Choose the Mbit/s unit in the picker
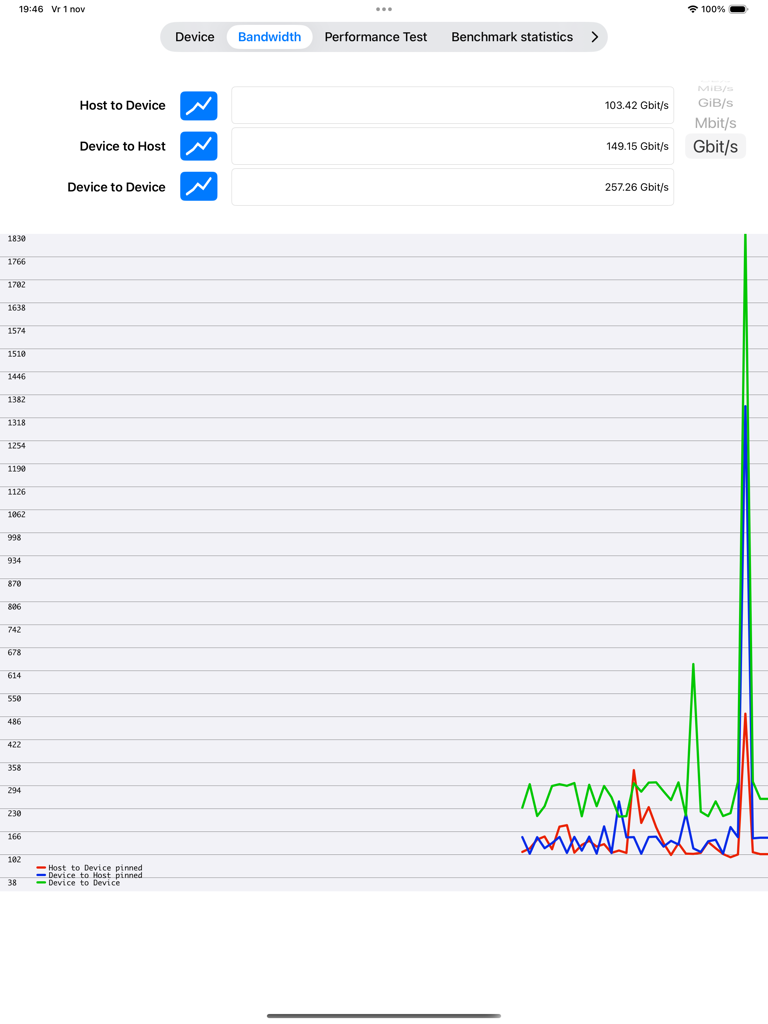Screen dimensions: 768x1024 [715, 123]
